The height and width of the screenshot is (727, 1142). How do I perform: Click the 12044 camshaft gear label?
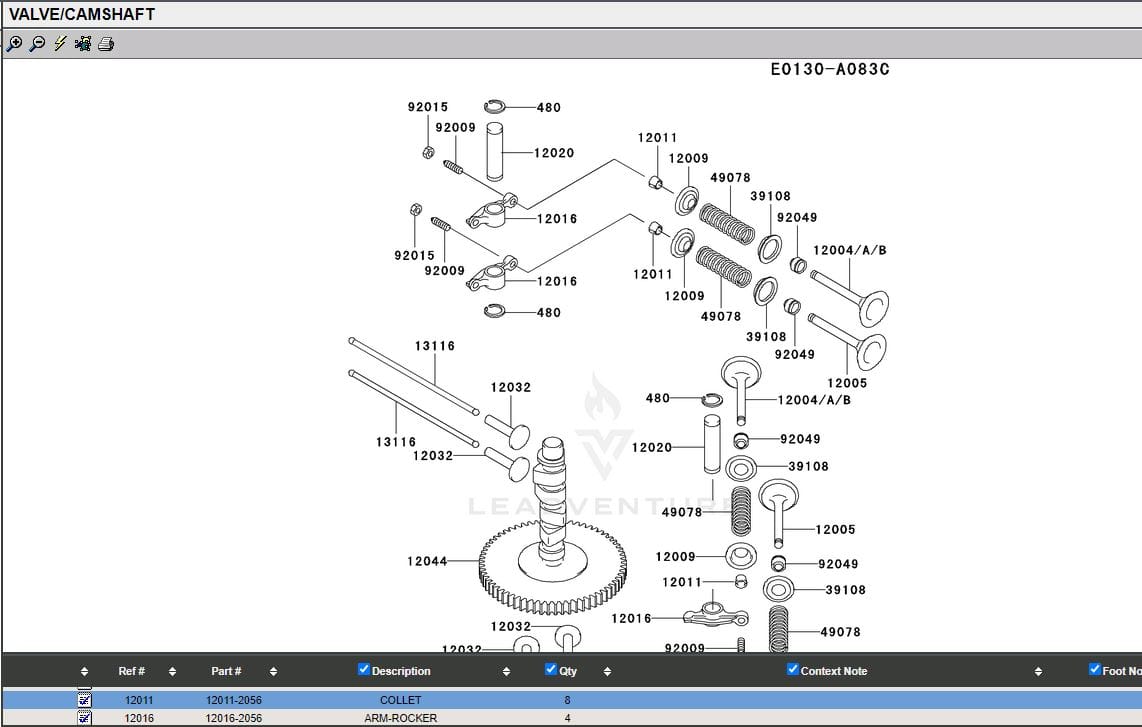(x=427, y=562)
